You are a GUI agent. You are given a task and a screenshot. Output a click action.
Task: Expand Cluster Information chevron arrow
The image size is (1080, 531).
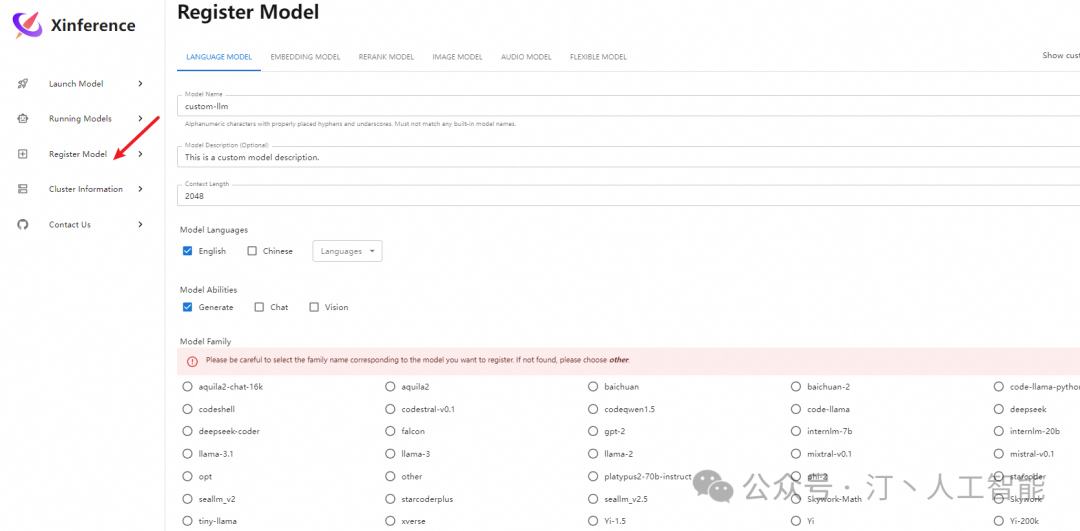click(x=140, y=189)
